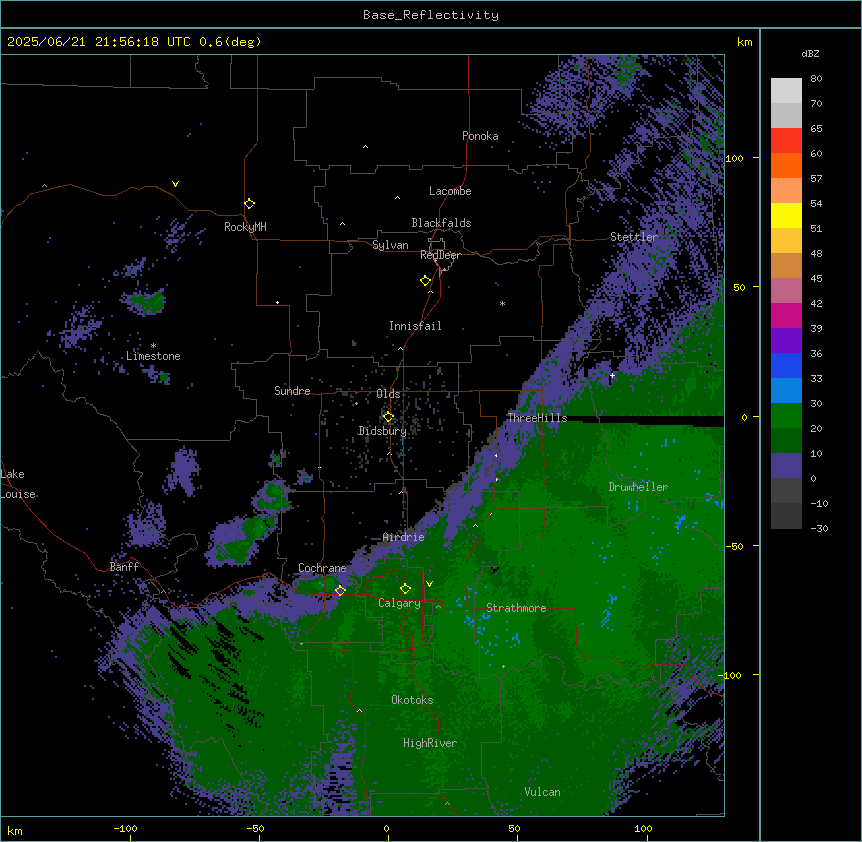Screen dimensions: 862x842
Task: Click the yellow station marker south of RedDeer
Action: pyautogui.click(x=426, y=281)
